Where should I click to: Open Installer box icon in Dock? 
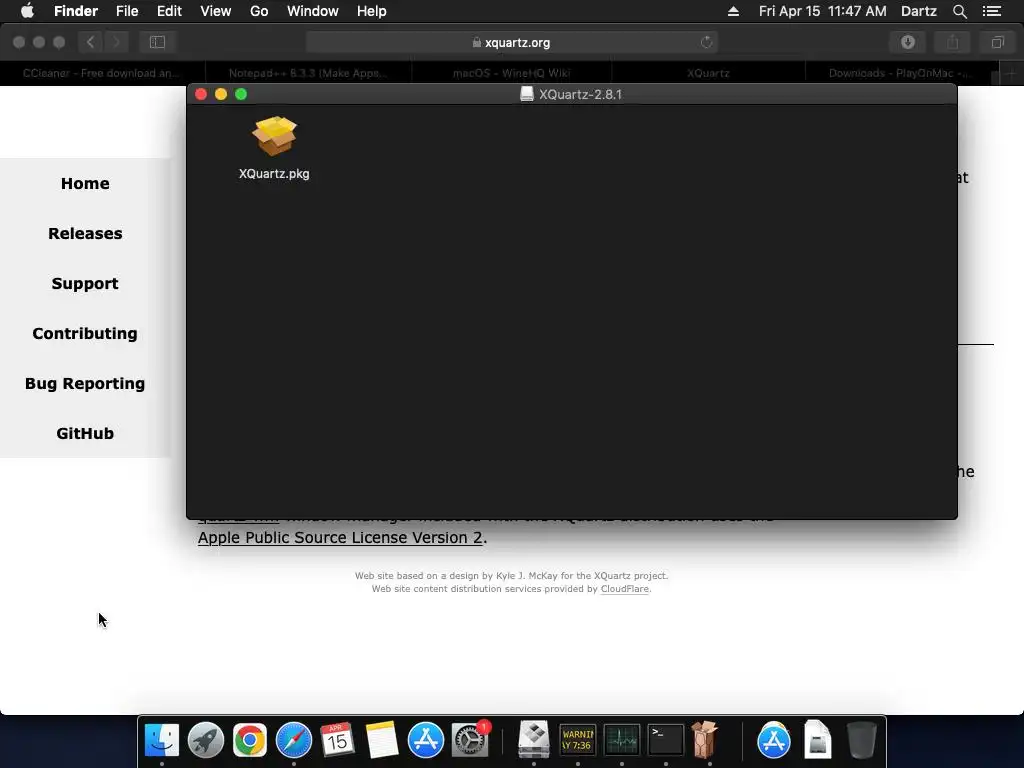click(x=705, y=740)
